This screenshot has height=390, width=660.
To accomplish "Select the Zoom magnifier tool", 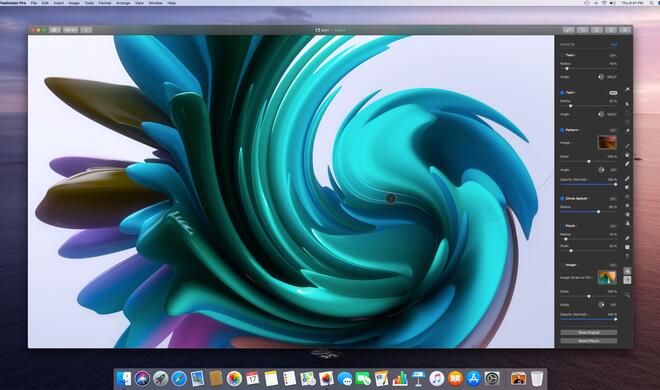I will (627, 295).
